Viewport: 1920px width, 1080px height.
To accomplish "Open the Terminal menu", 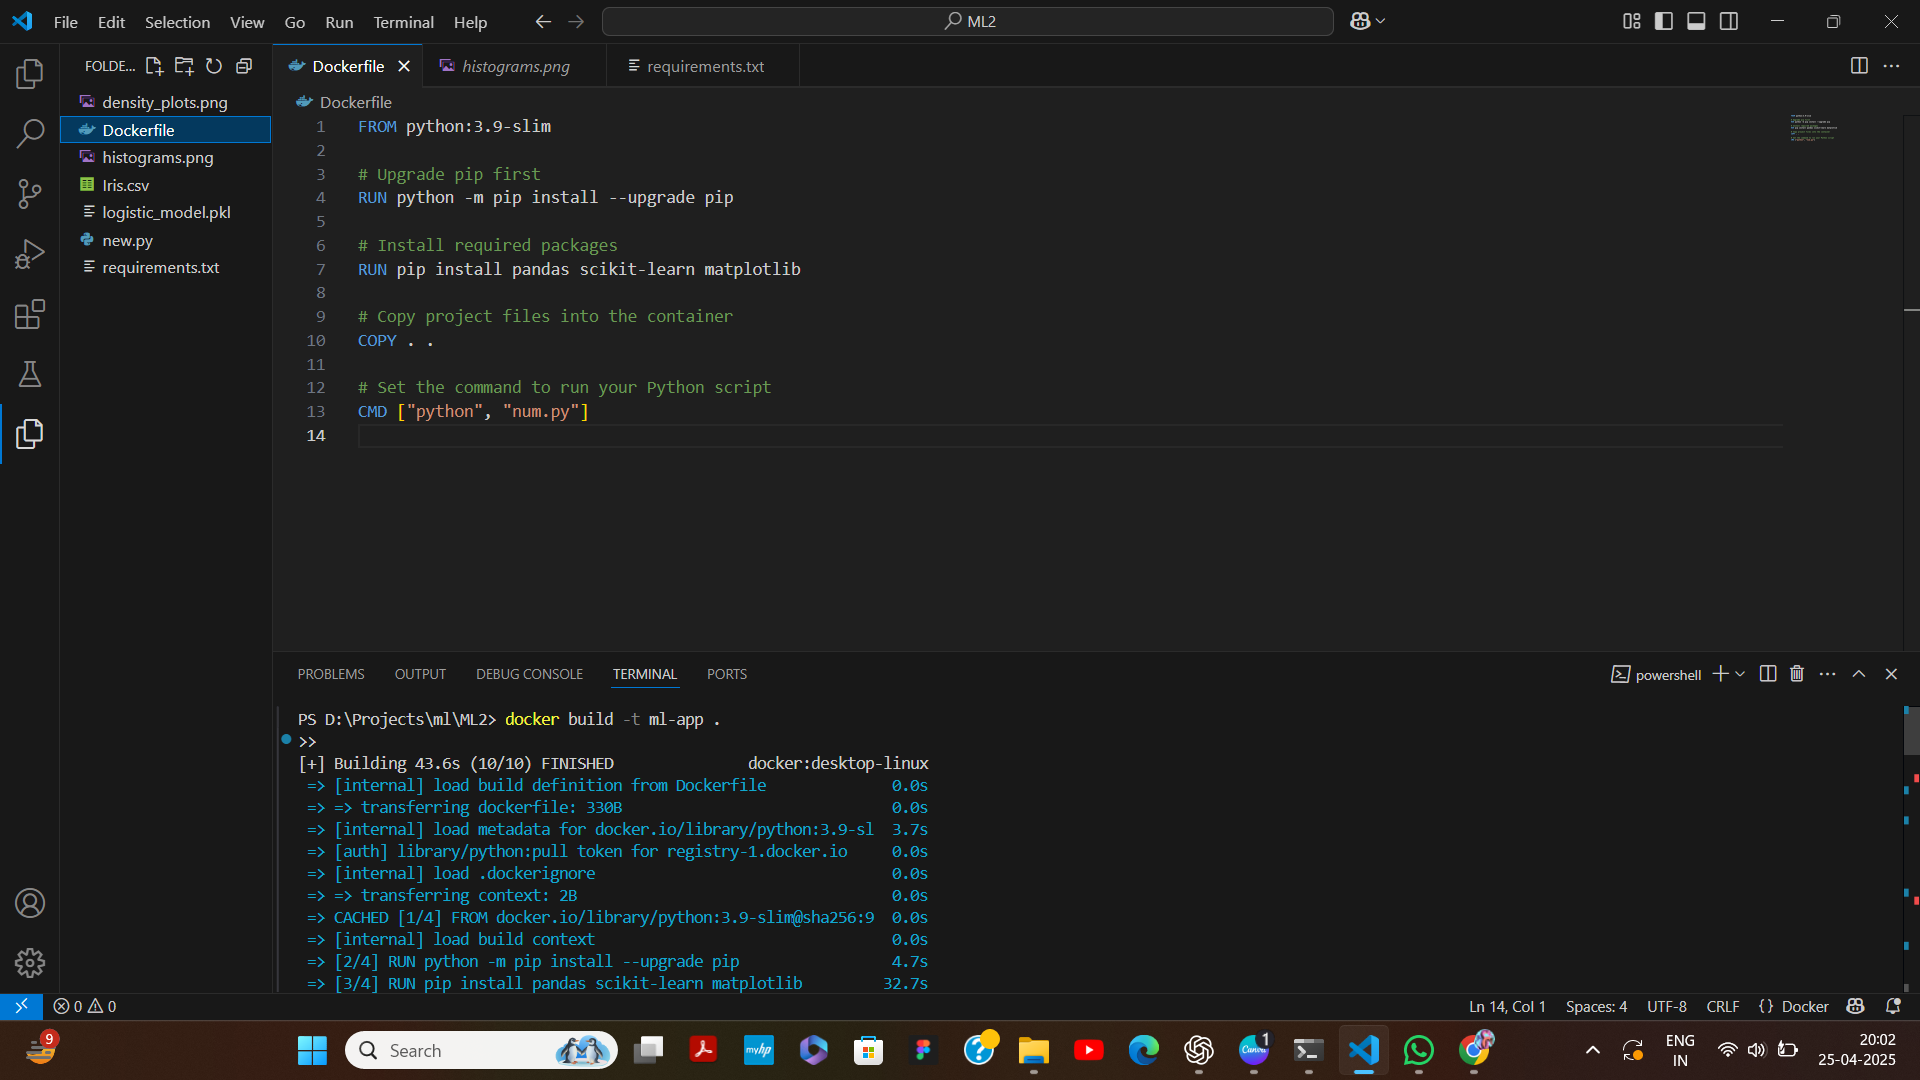I will 403,21.
